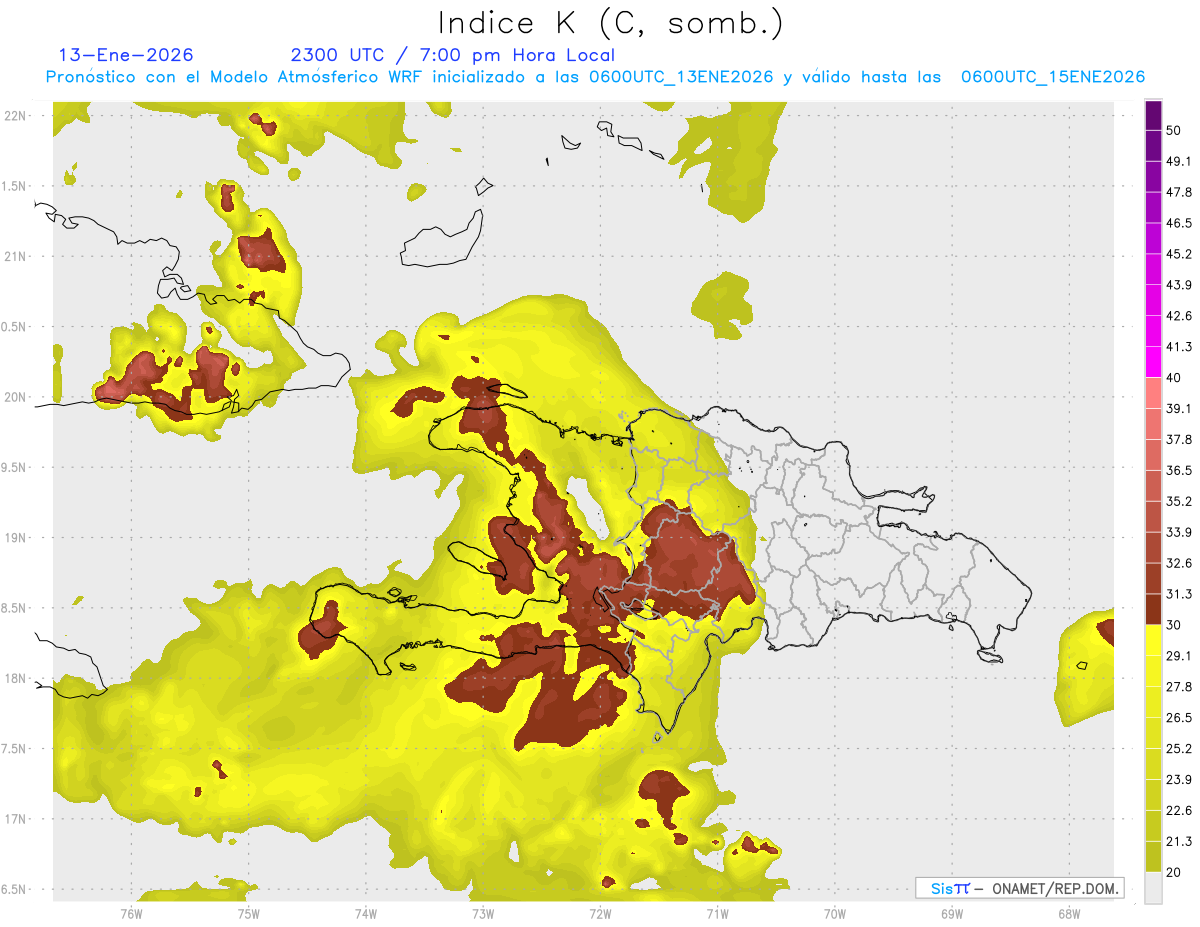1200x927 pixels.
Task: Click the "20N" latitude label
Action: [x=15, y=397]
